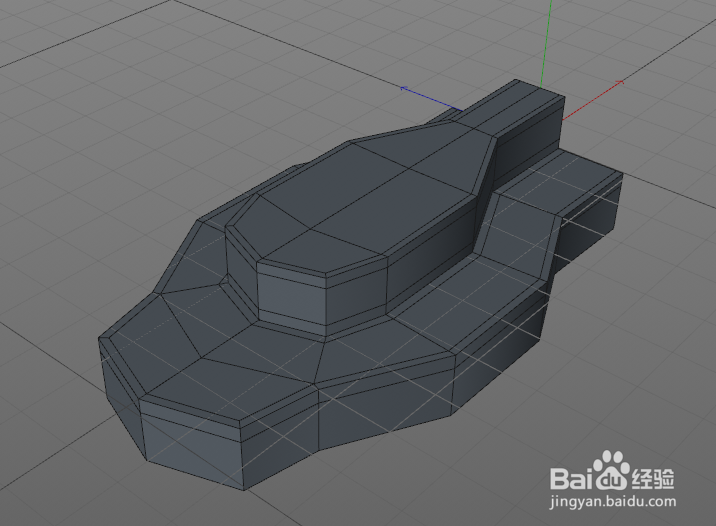This screenshot has width=716, height=526.
Task: Click the green Y-axis handle line
Action: pyautogui.click(x=546, y=43)
